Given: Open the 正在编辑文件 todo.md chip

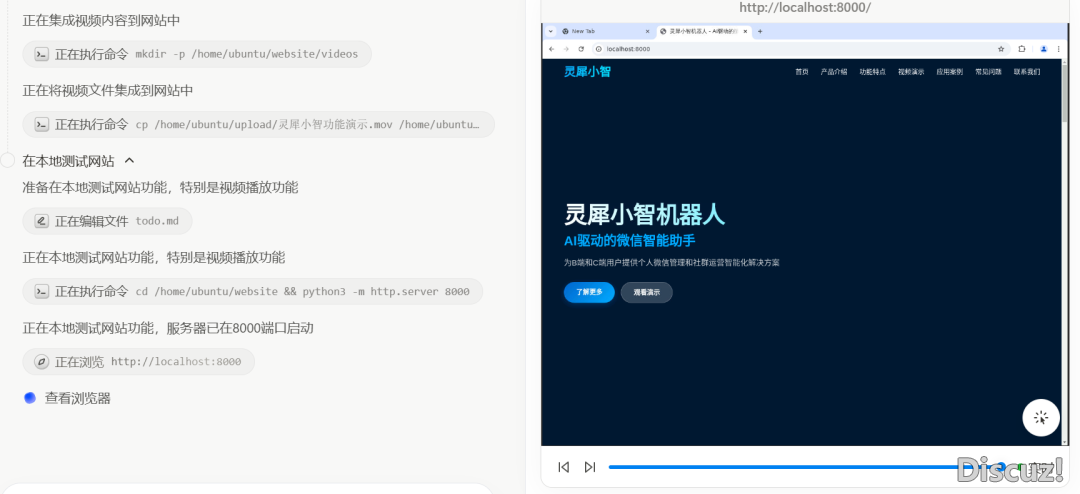Looking at the screenshot, I should pos(107,221).
